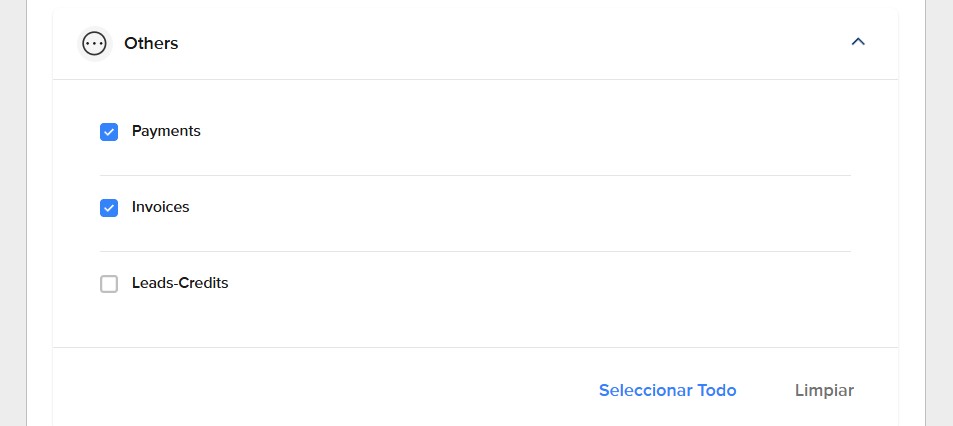The width and height of the screenshot is (953, 426).
Task: Uncheck the Payments checkbox
Action: coord(109,132)
